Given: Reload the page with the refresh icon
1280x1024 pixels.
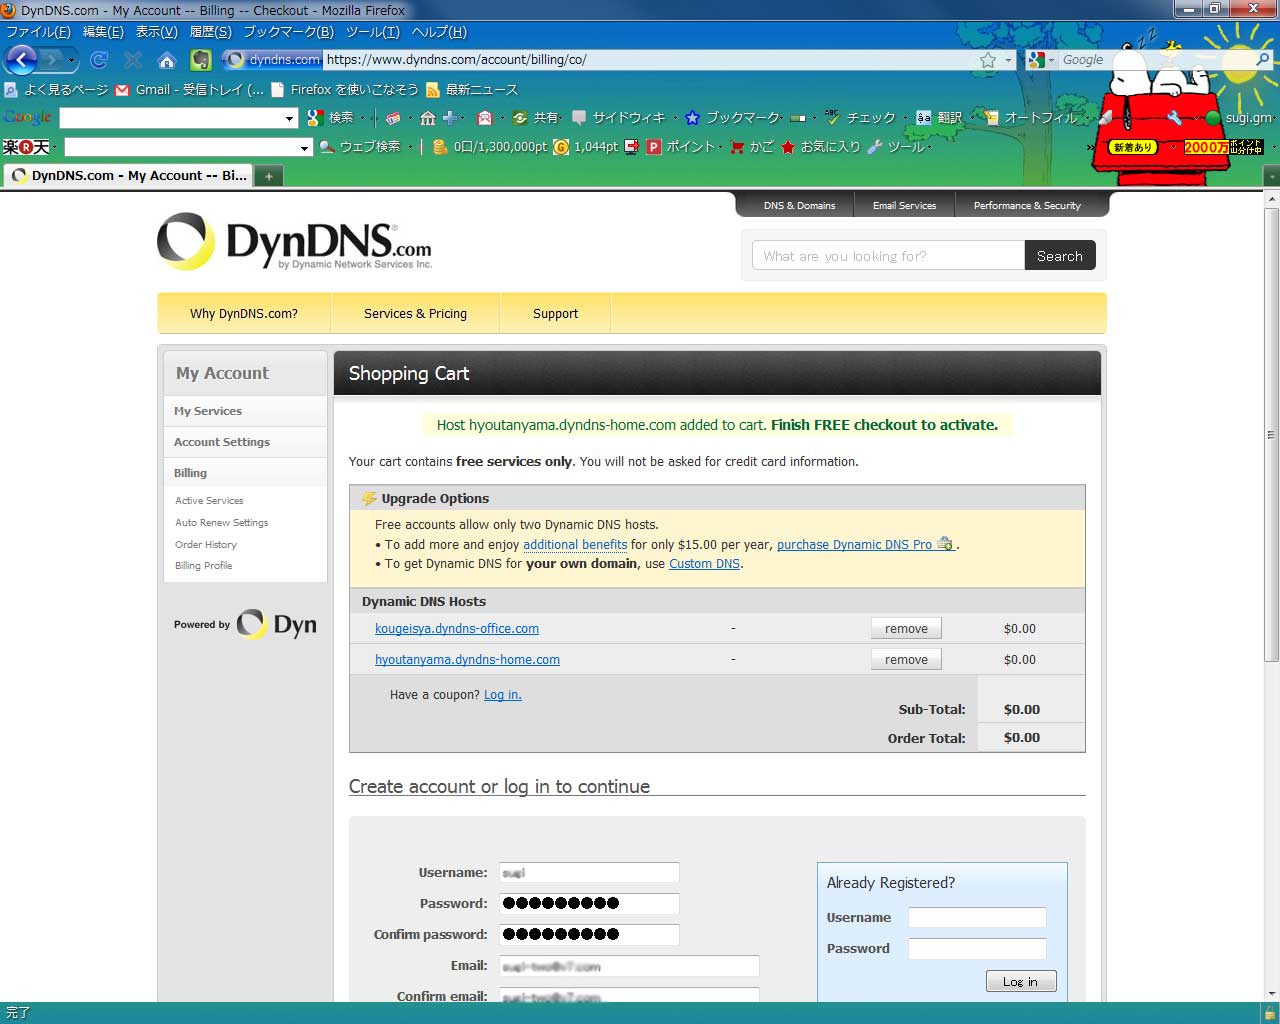Looking at the screenshot, I should point(99,60).
